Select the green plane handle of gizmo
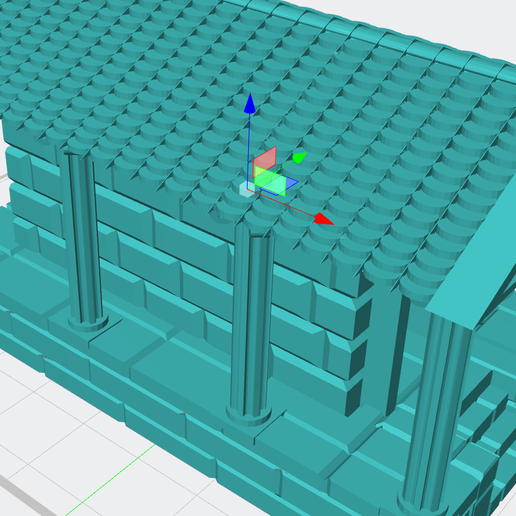 pos(270,181)
